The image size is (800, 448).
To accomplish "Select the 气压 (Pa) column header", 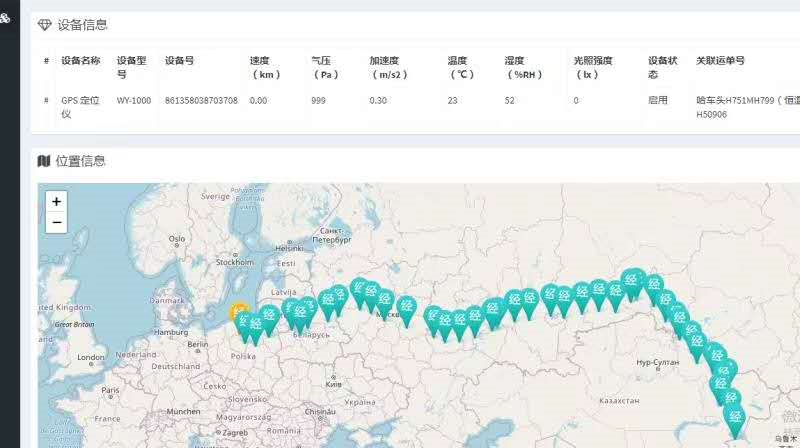I will (x=325, y=67).
